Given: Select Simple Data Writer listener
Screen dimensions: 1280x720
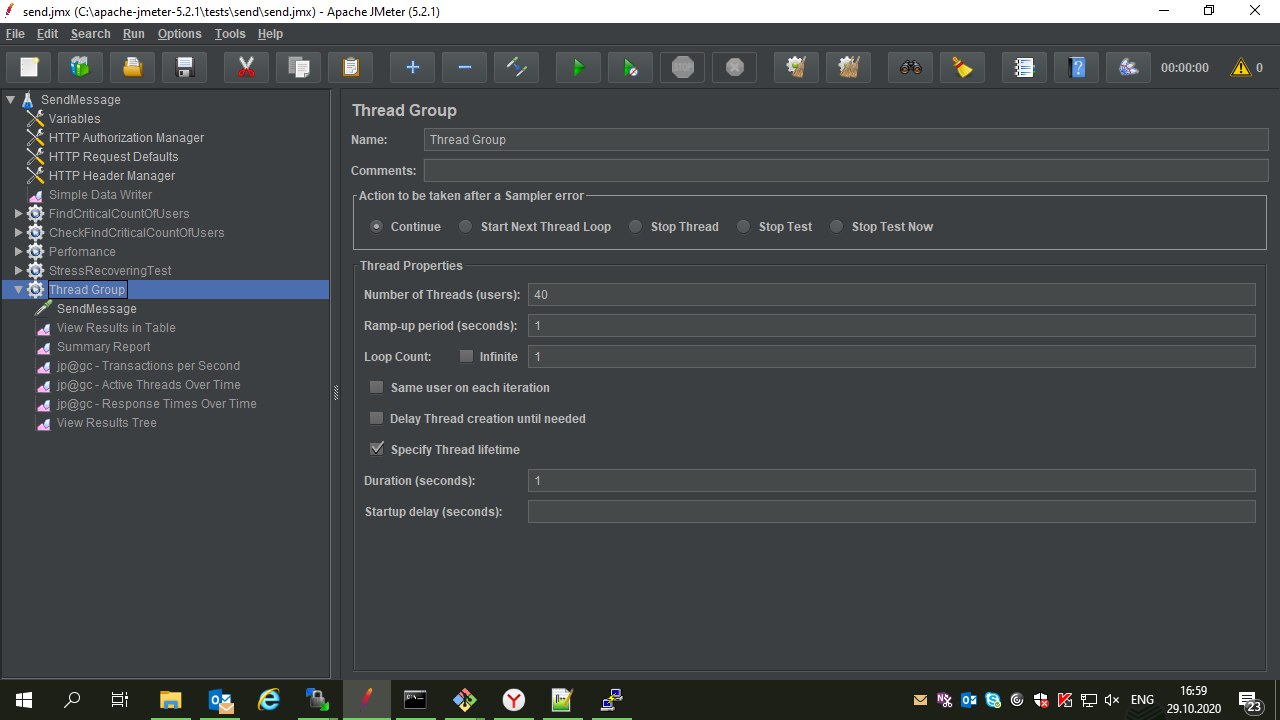Looking at the screenshot, I should pos(100,195).
